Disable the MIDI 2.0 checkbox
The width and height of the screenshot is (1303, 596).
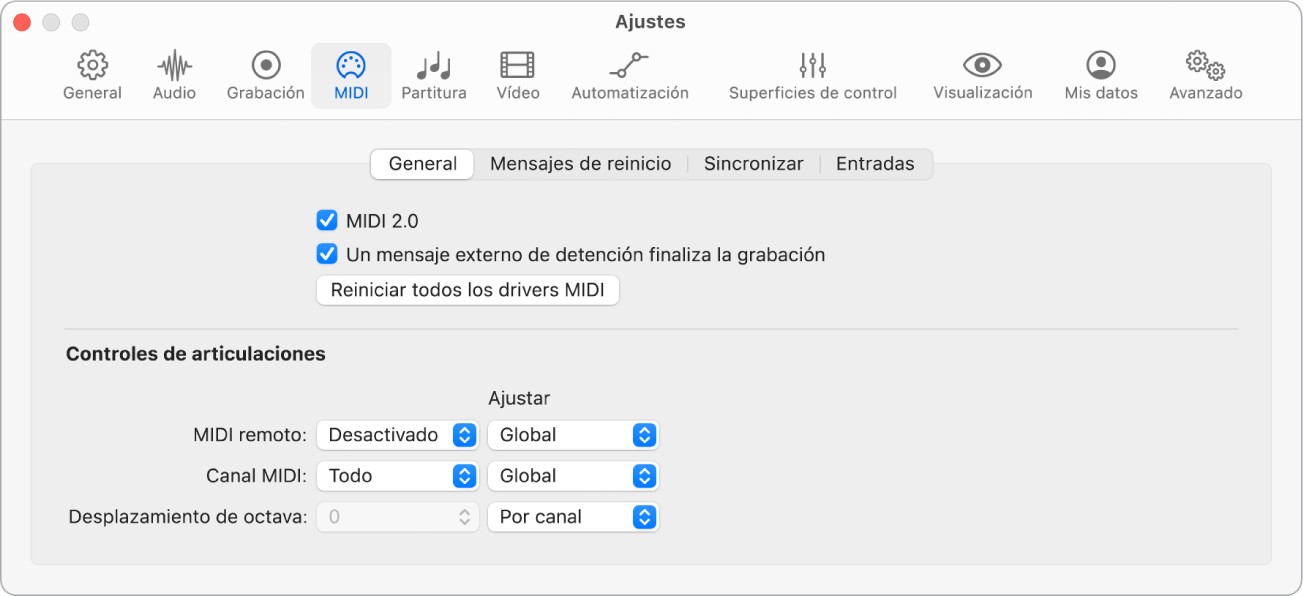(x=326, y=220)
